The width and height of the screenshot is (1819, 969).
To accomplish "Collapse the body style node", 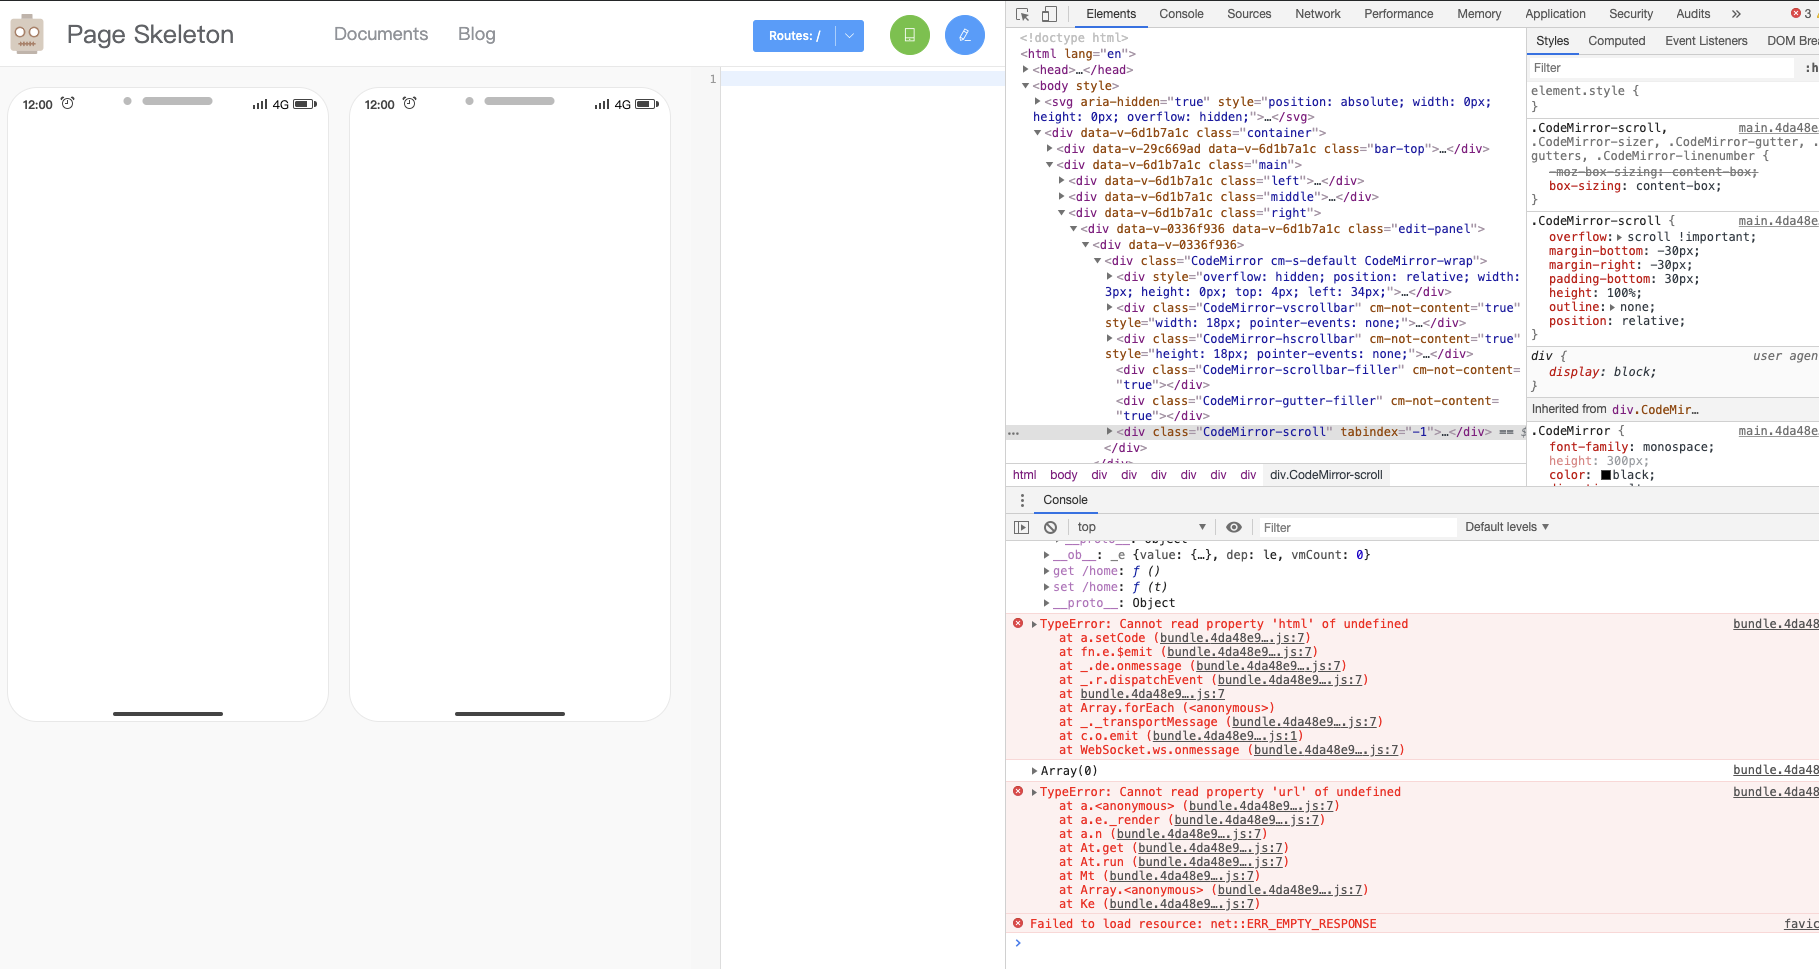I will (x=1025, y=86).
